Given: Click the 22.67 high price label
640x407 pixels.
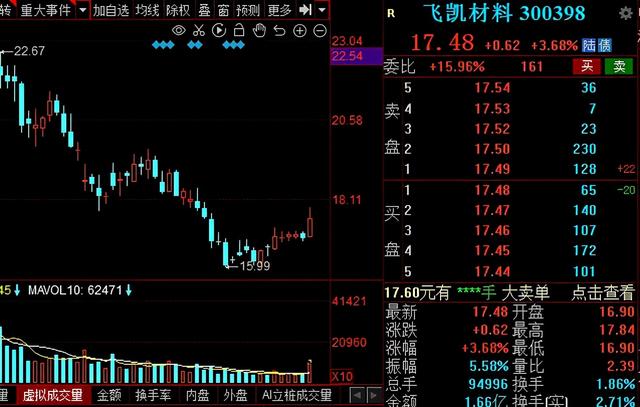Looking at the screenshot, I should 29,51.
